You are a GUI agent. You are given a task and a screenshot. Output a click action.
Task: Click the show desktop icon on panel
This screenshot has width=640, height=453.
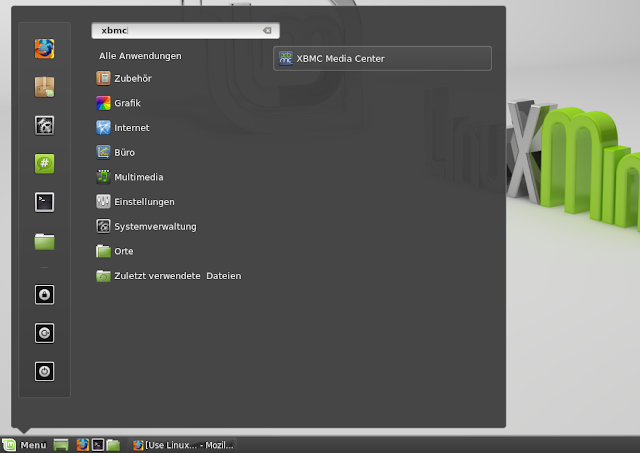(x=61, y=445)
